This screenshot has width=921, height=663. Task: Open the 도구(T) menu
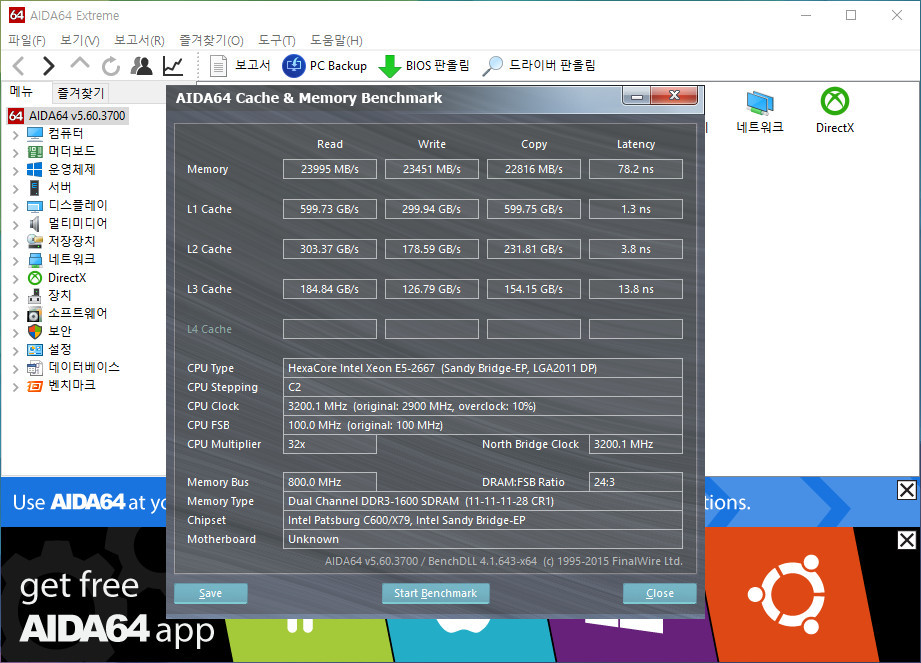(277, 41)
